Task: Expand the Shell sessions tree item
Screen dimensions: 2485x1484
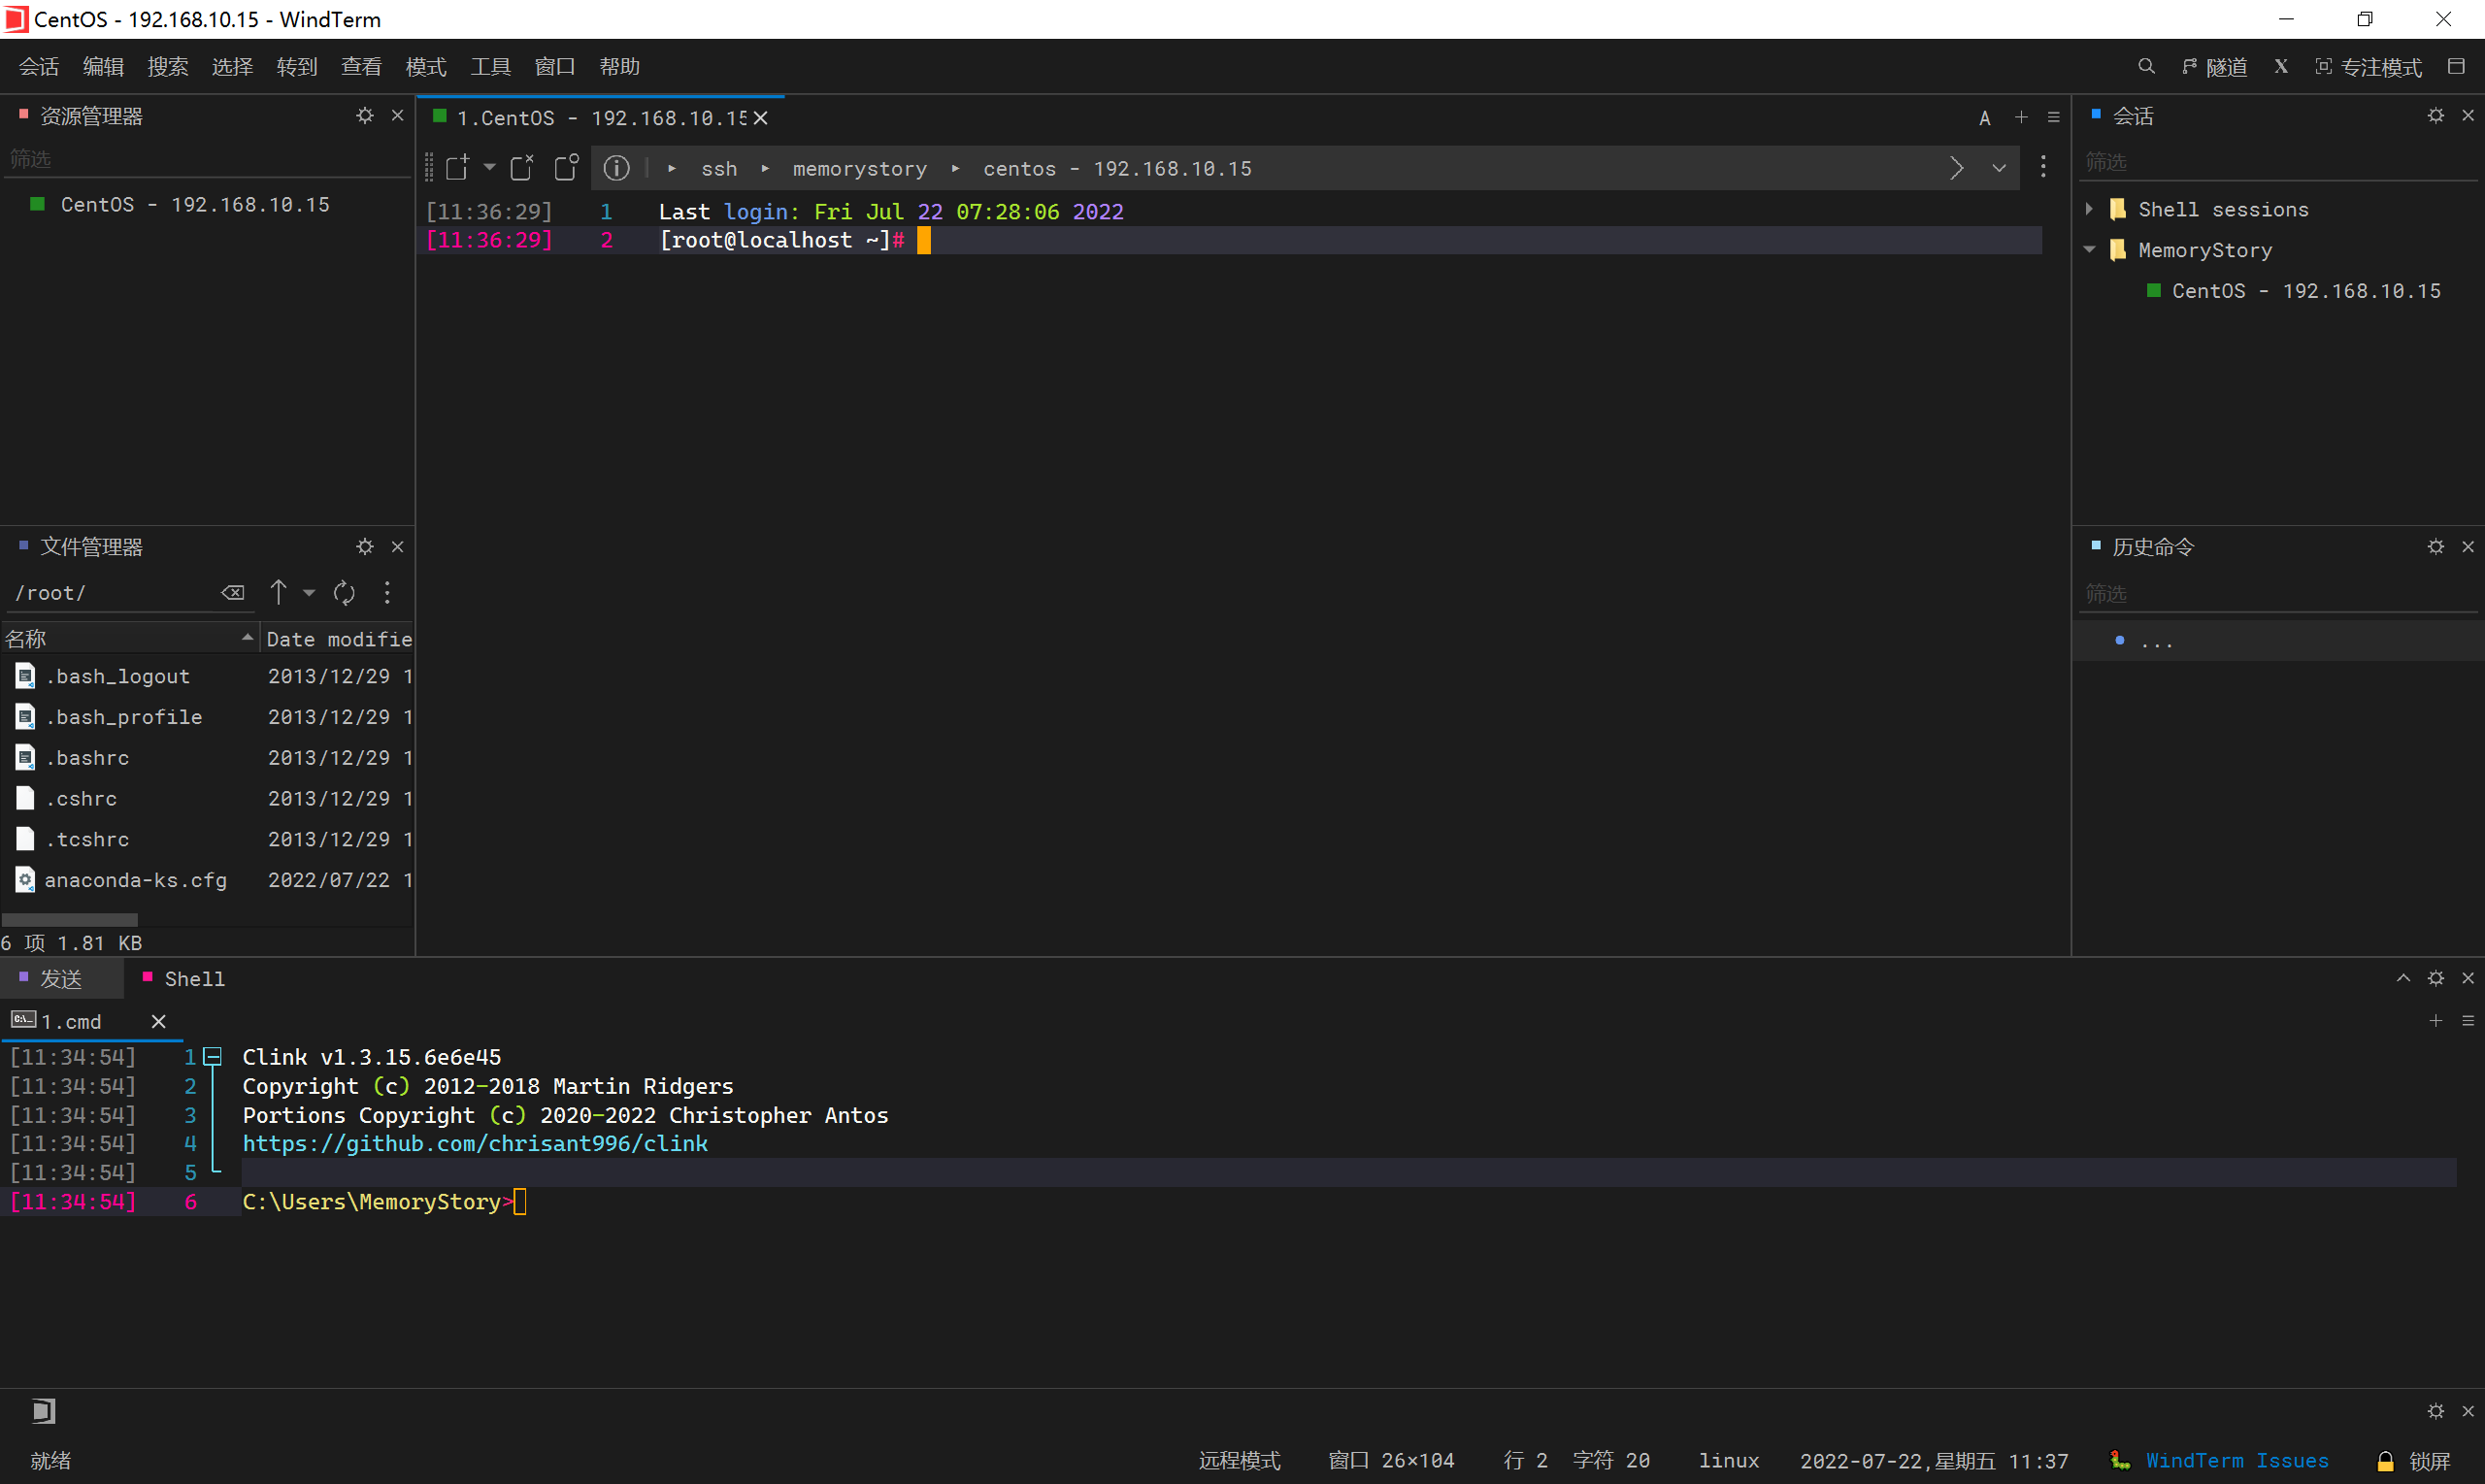Action: coord(2089,209)
